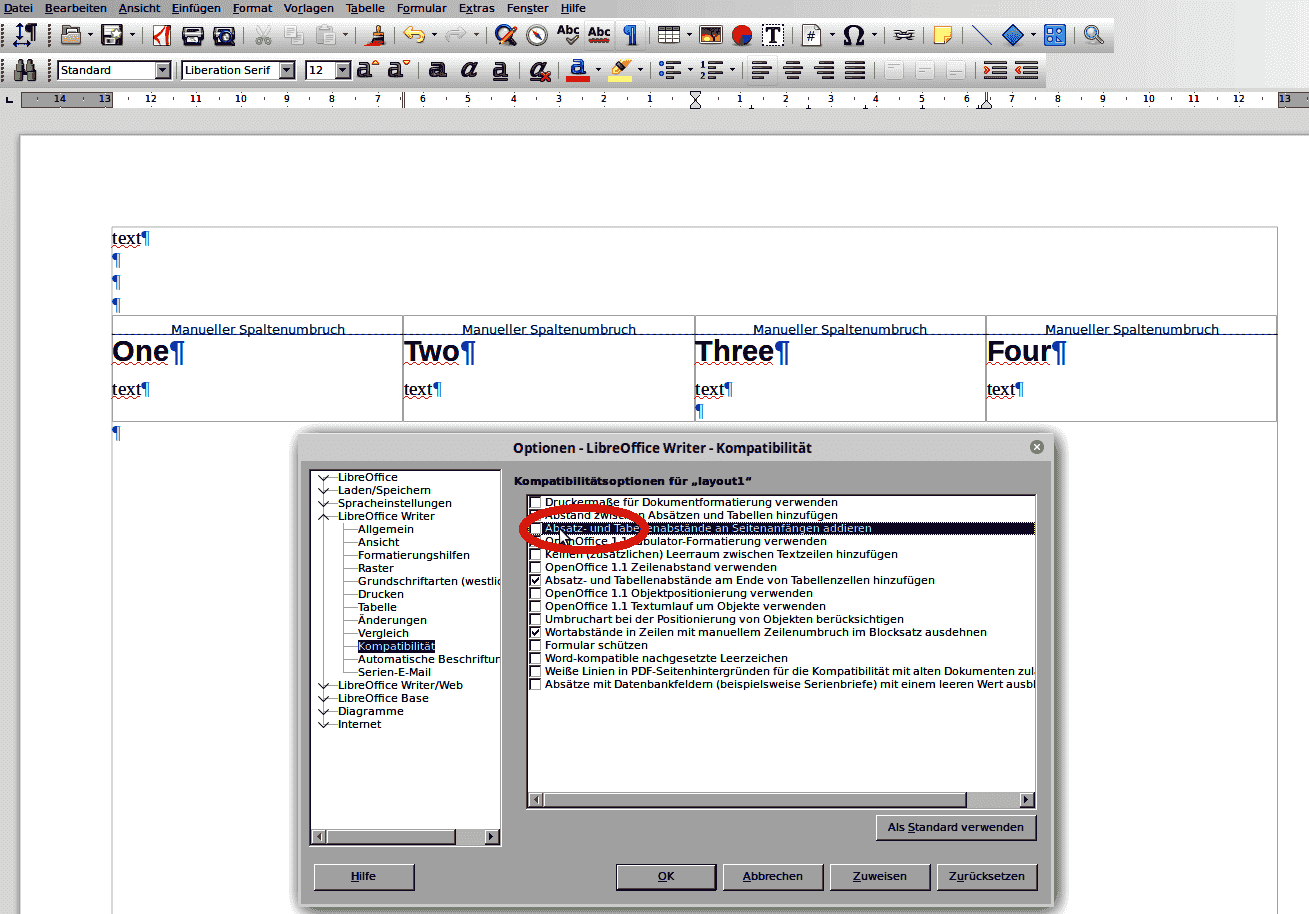Collapse the 'LibreOffice Writer' tree node
The height and width of the screenshot is (914, 1309).
coord(324,516)
